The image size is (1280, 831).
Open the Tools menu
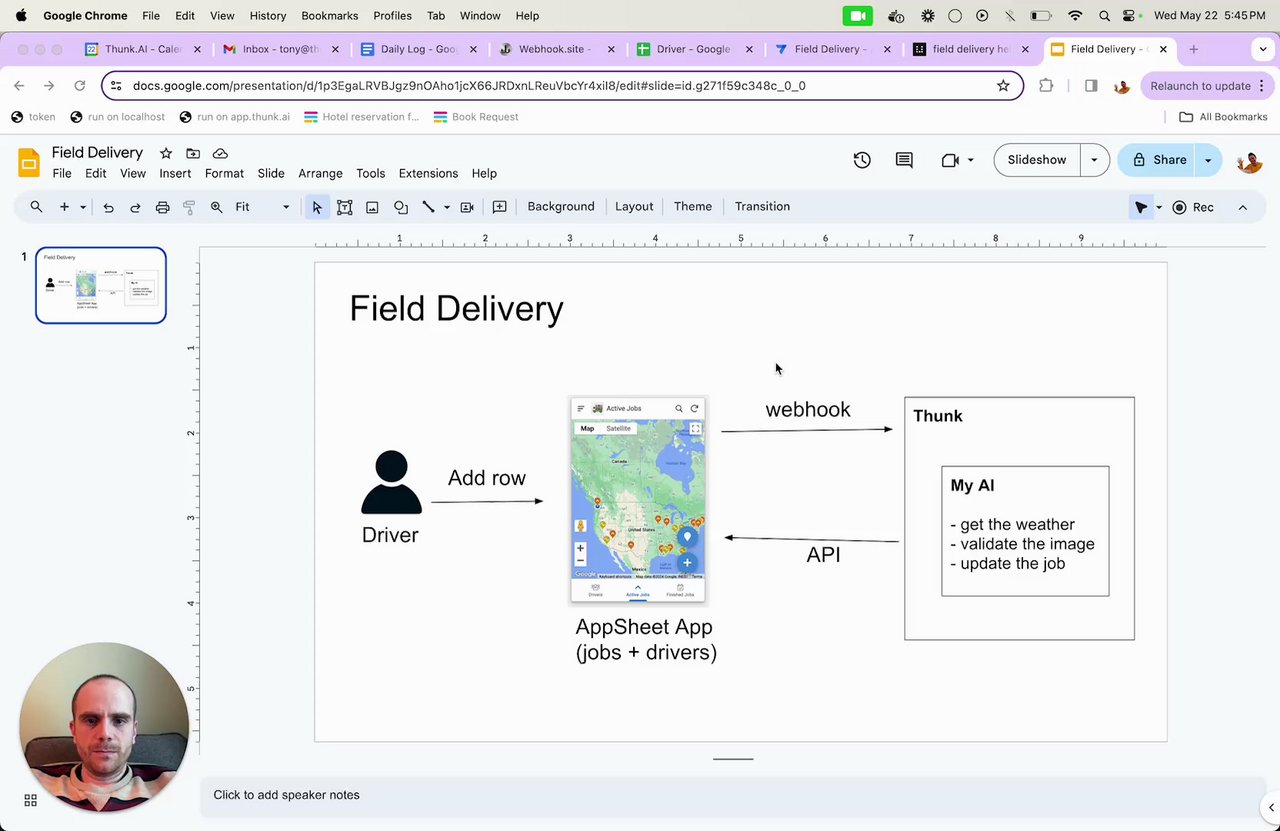pyautogui.click(x=371, y=173)
